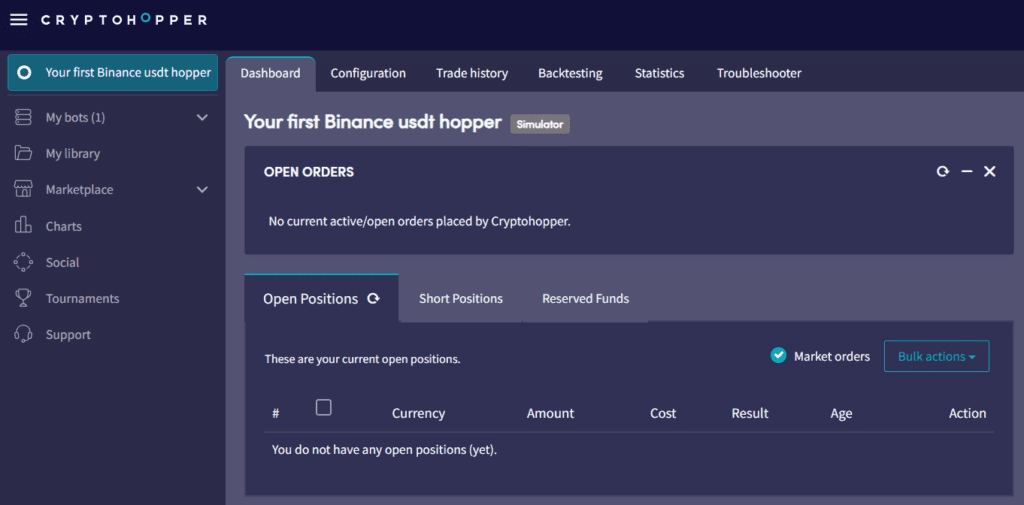The image size is (1024, 505).
Task: Click the Support headset icon
Action: tap(23, 334)
